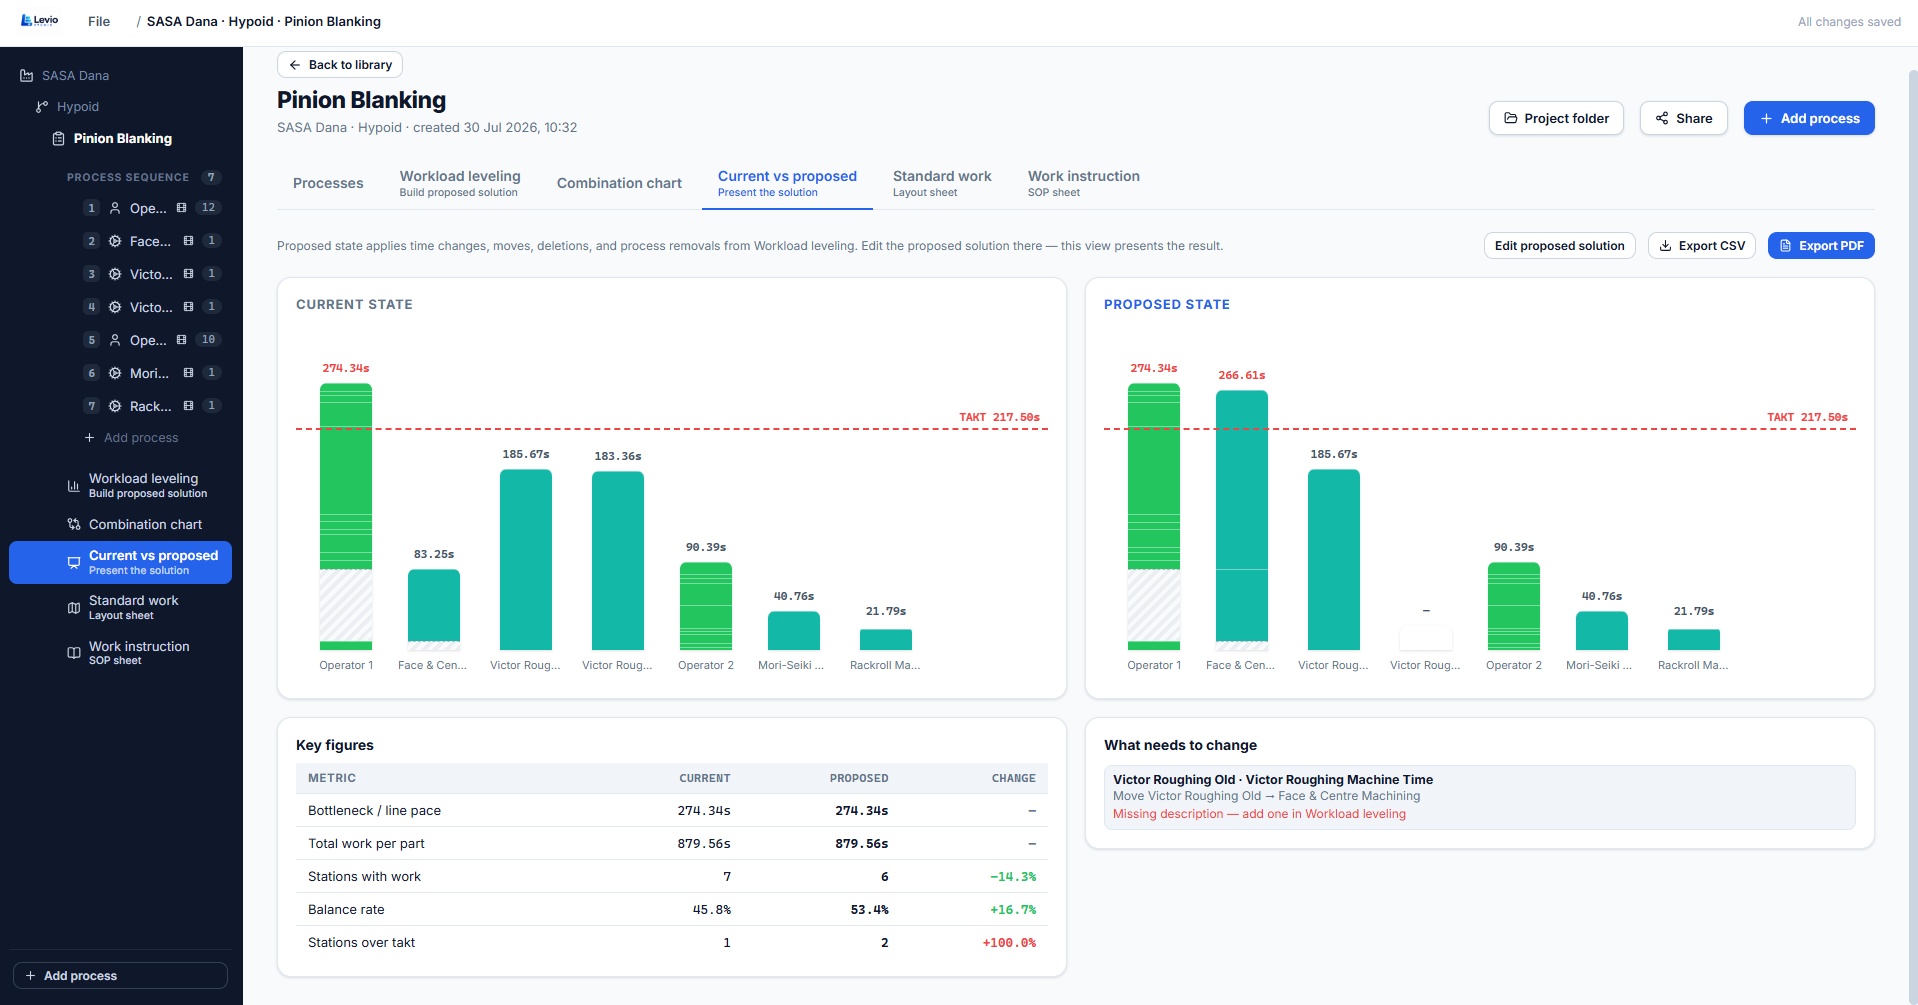Screen dimensions: 1918x1005
Task: Click the Mori-Seiki bar in Proposed State
Action: (x=1602, y=631)
